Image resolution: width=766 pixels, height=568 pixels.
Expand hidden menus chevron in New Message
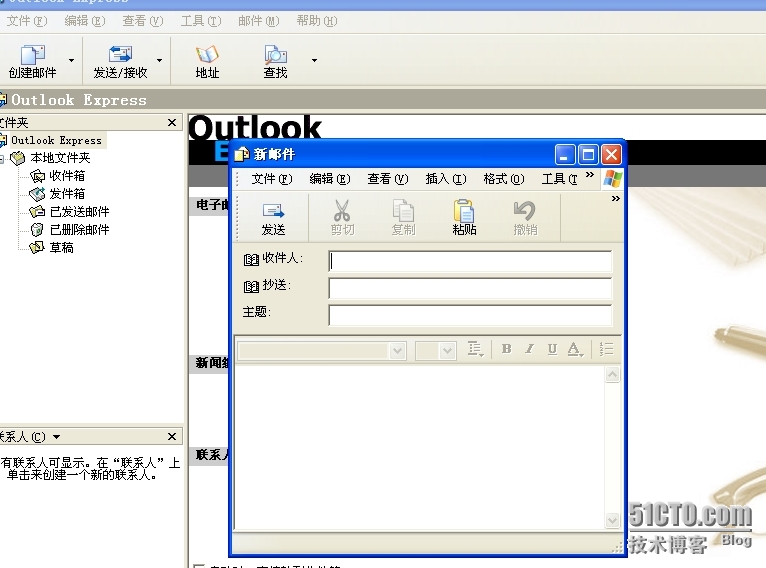point(590,175)
